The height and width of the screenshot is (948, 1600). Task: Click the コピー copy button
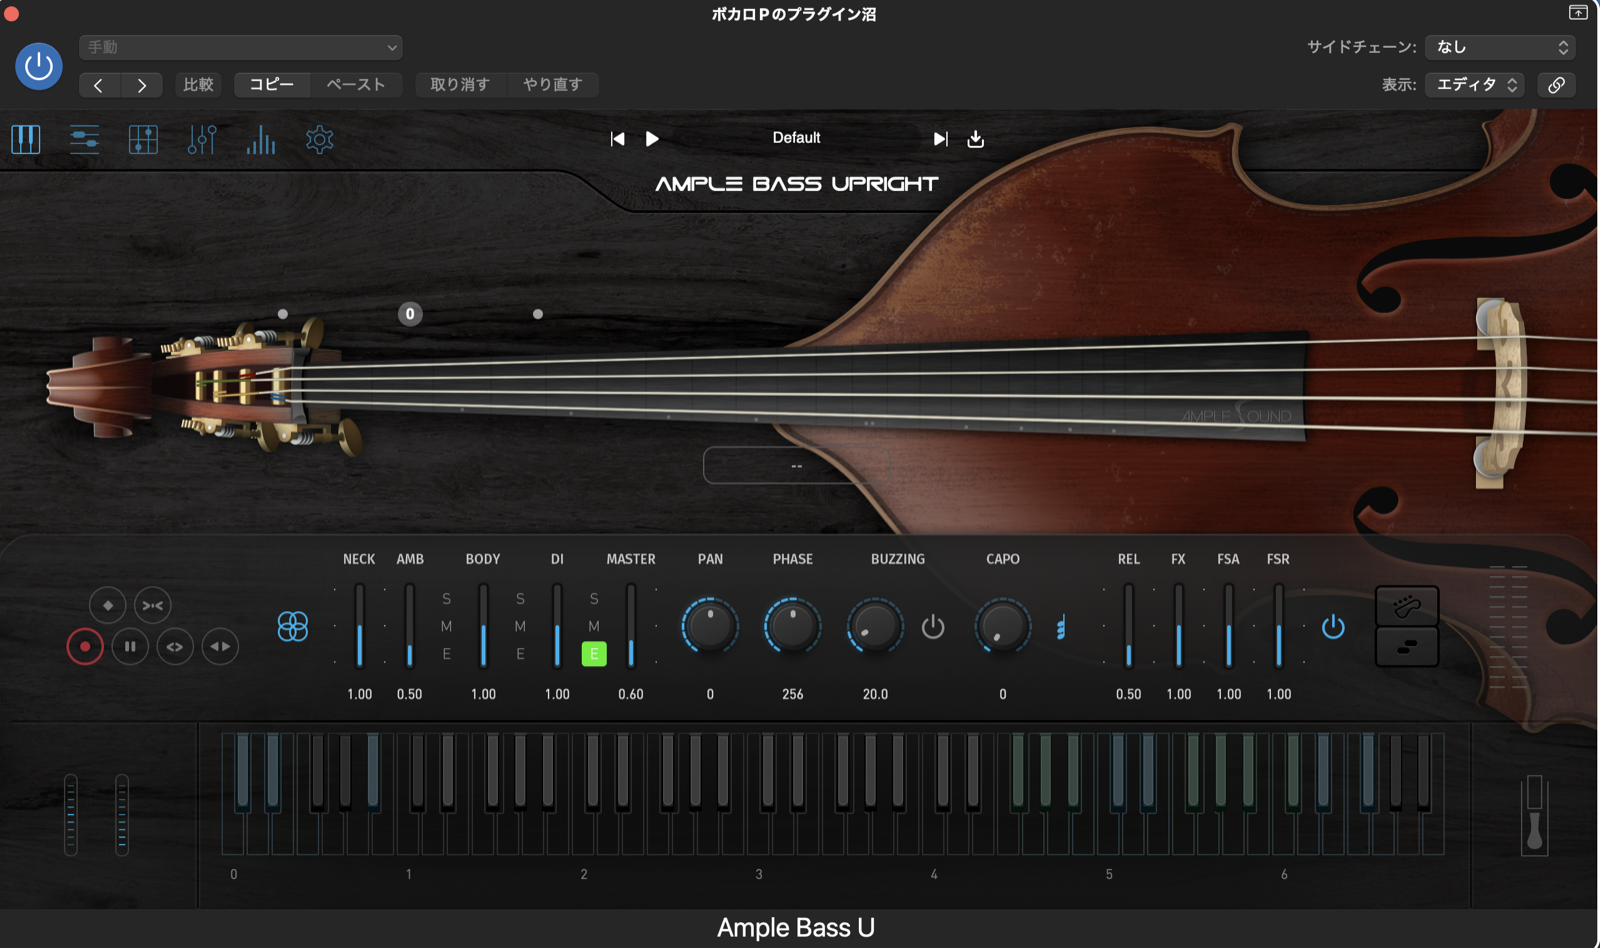point(271,85)
